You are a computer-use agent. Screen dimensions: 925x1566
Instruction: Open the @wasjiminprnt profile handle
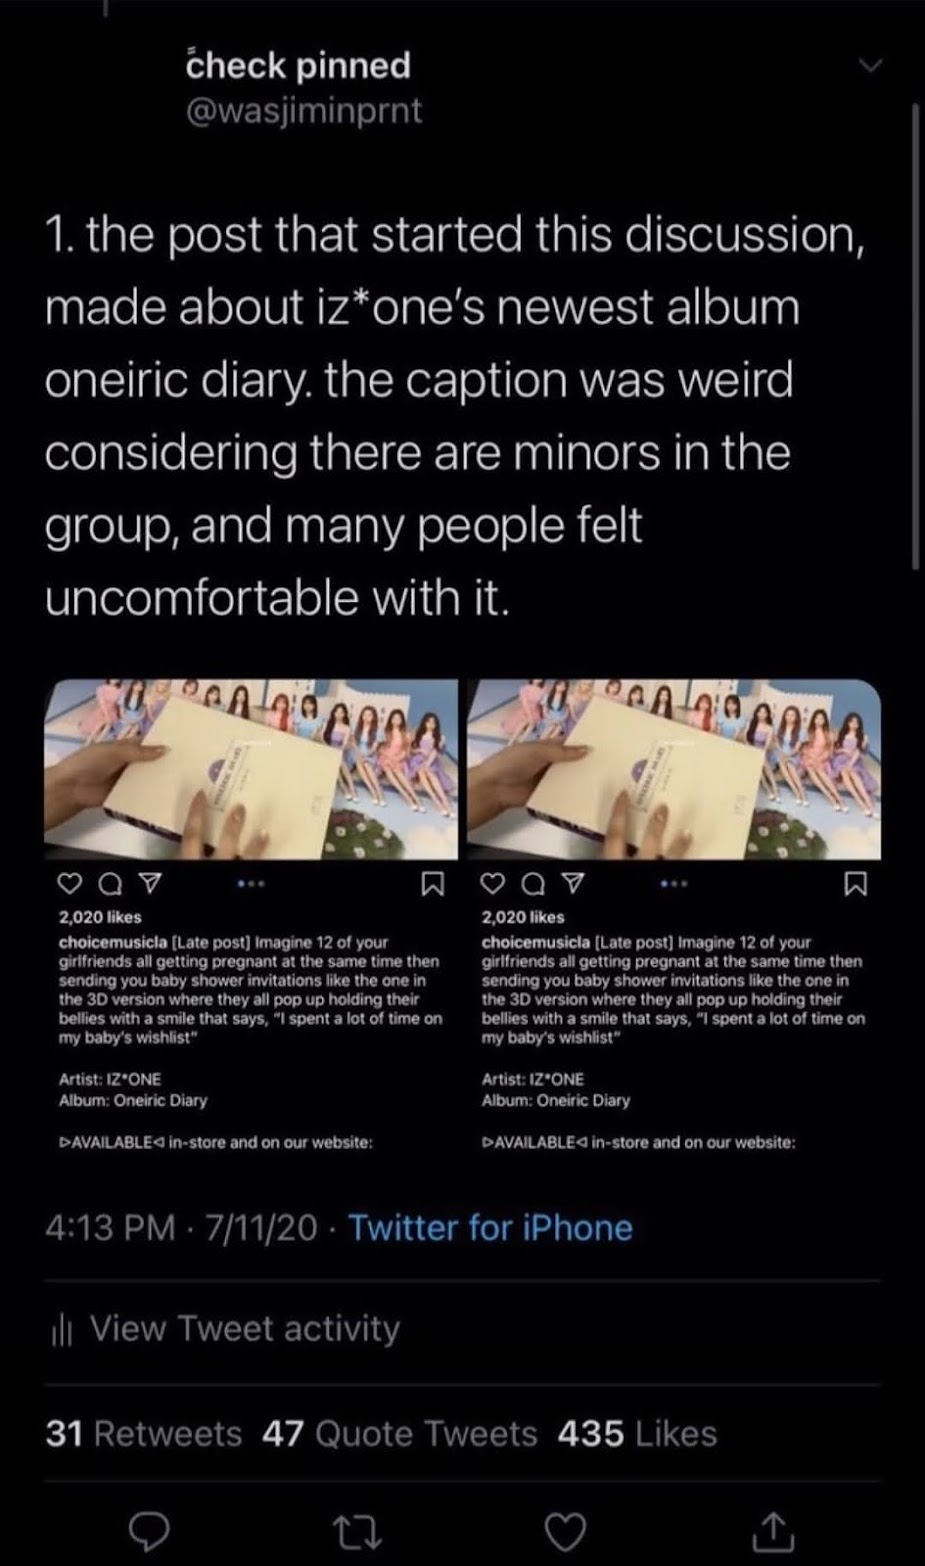click(304, 110)
